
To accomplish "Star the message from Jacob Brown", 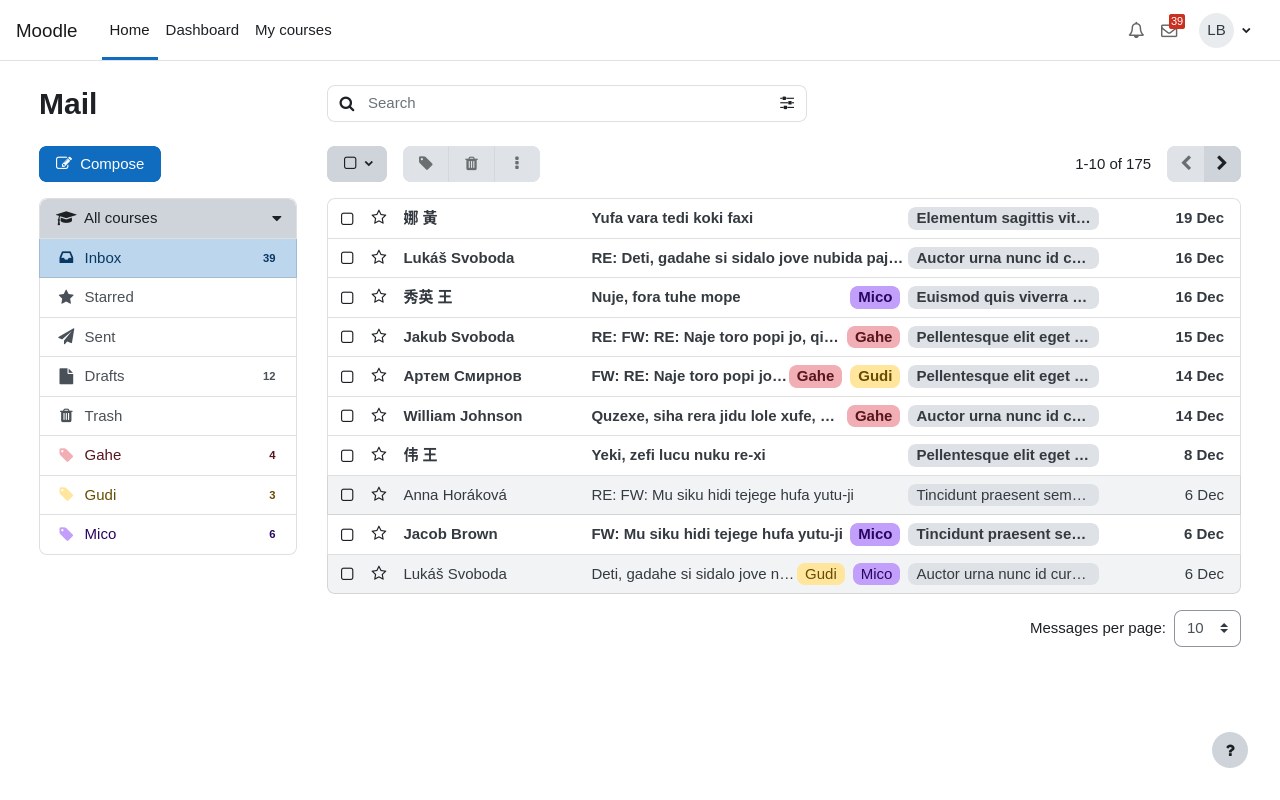I will pyautogui.click(x=379, y=534).
